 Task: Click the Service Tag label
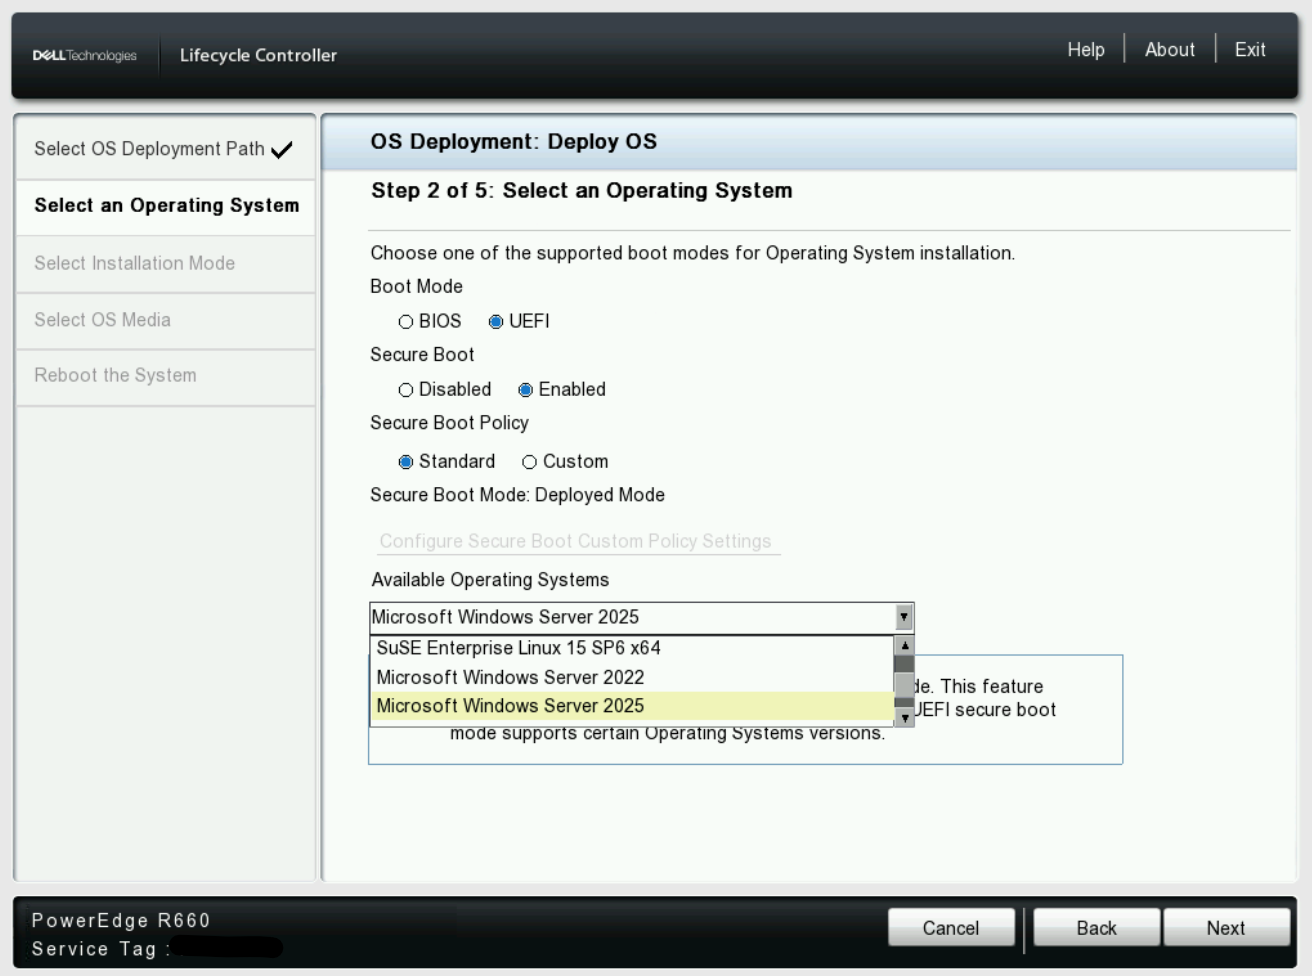(x=101, y=949)
